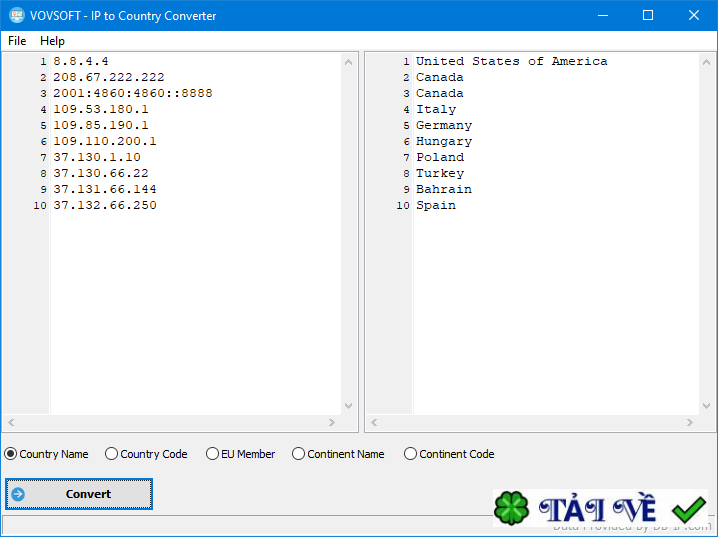Click the Convert button
The image size is (718, 537).
point(79,494)
